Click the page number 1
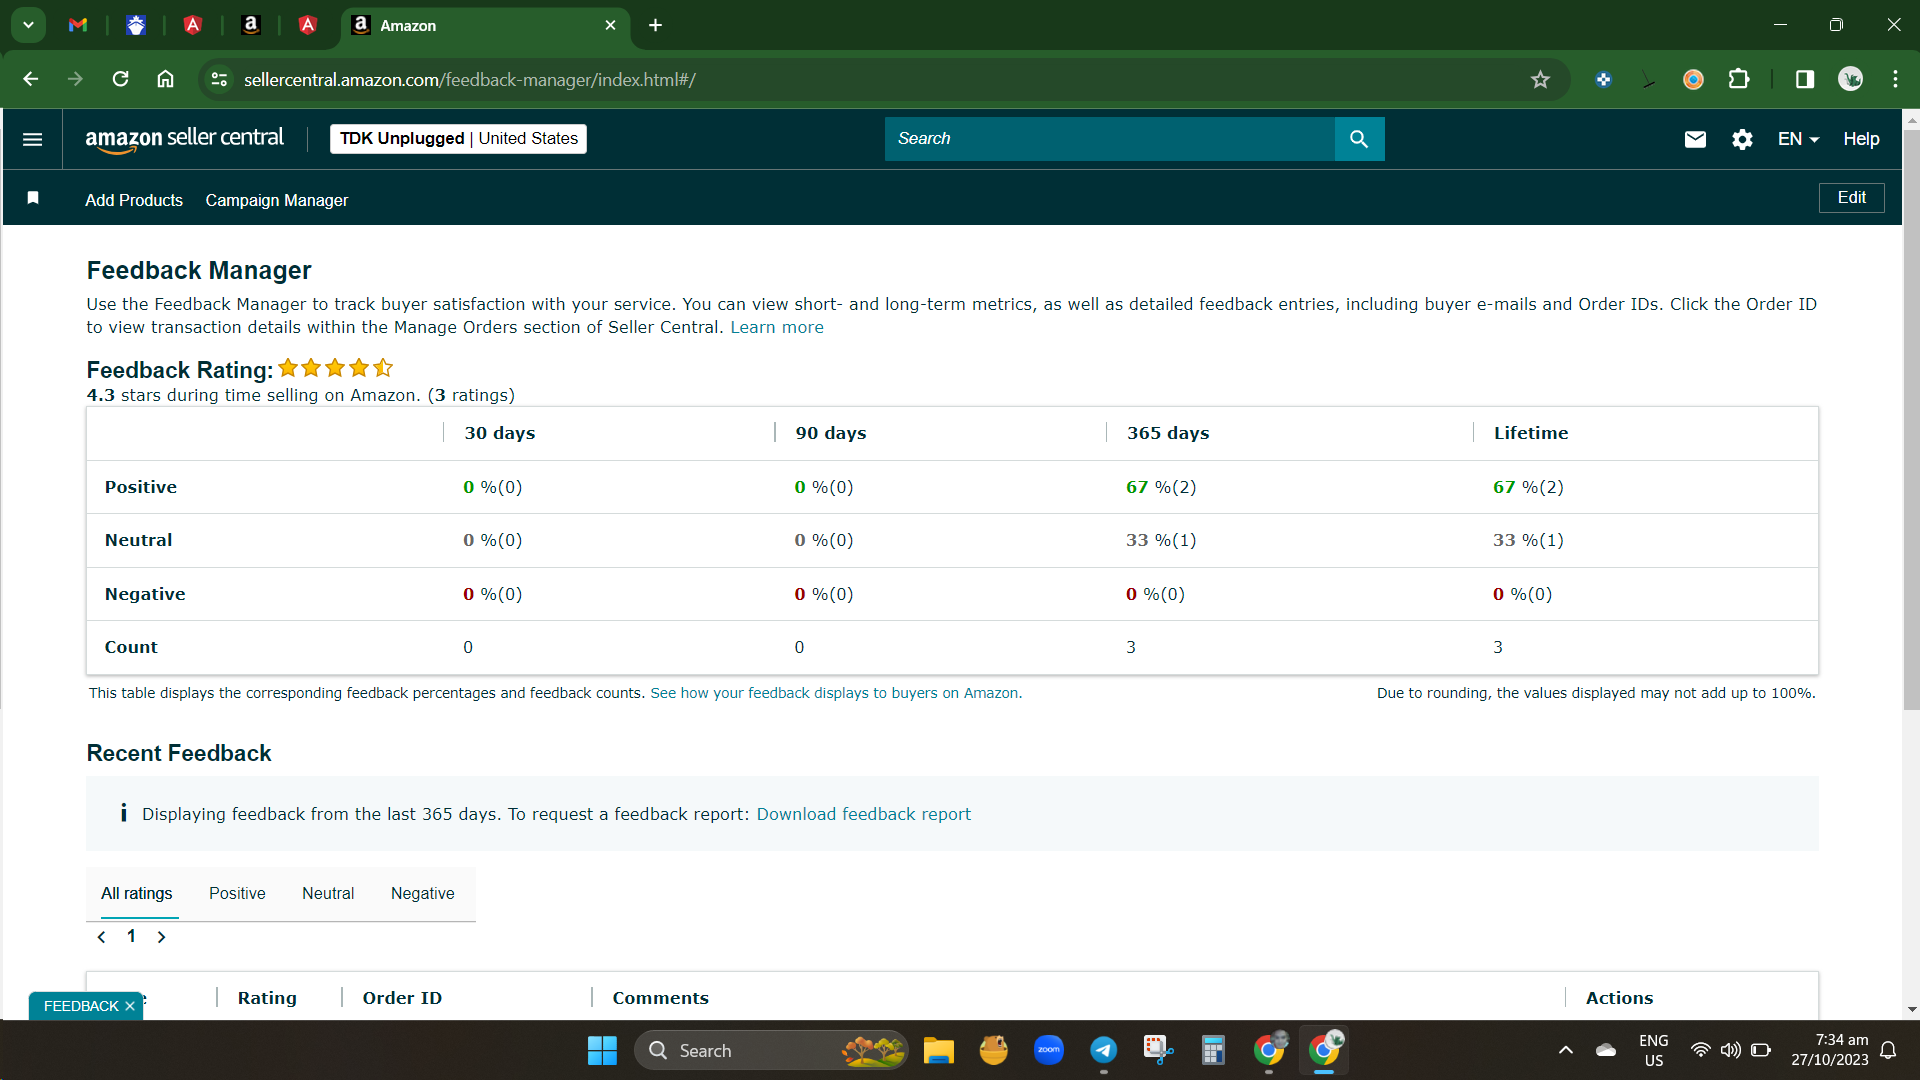1920x1080 pixels. (131, 937)
